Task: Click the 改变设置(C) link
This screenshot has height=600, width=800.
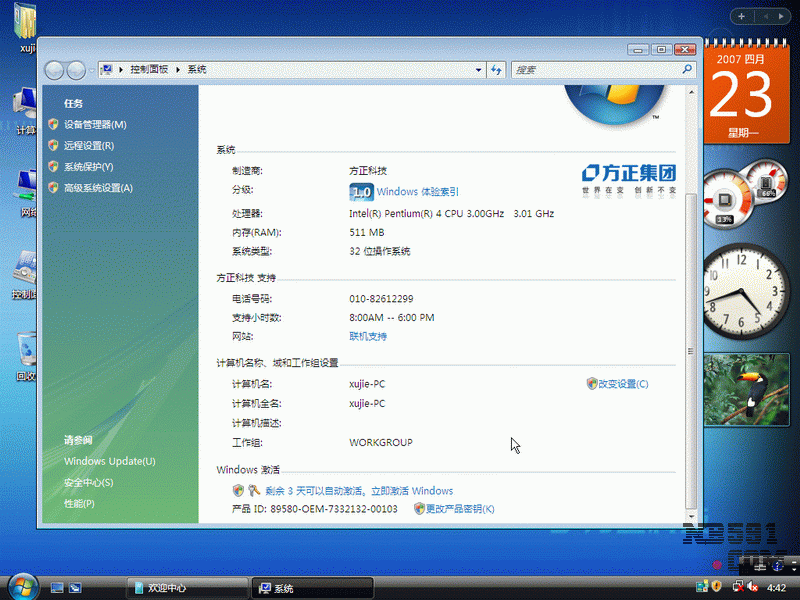Action: pos(622,384)
